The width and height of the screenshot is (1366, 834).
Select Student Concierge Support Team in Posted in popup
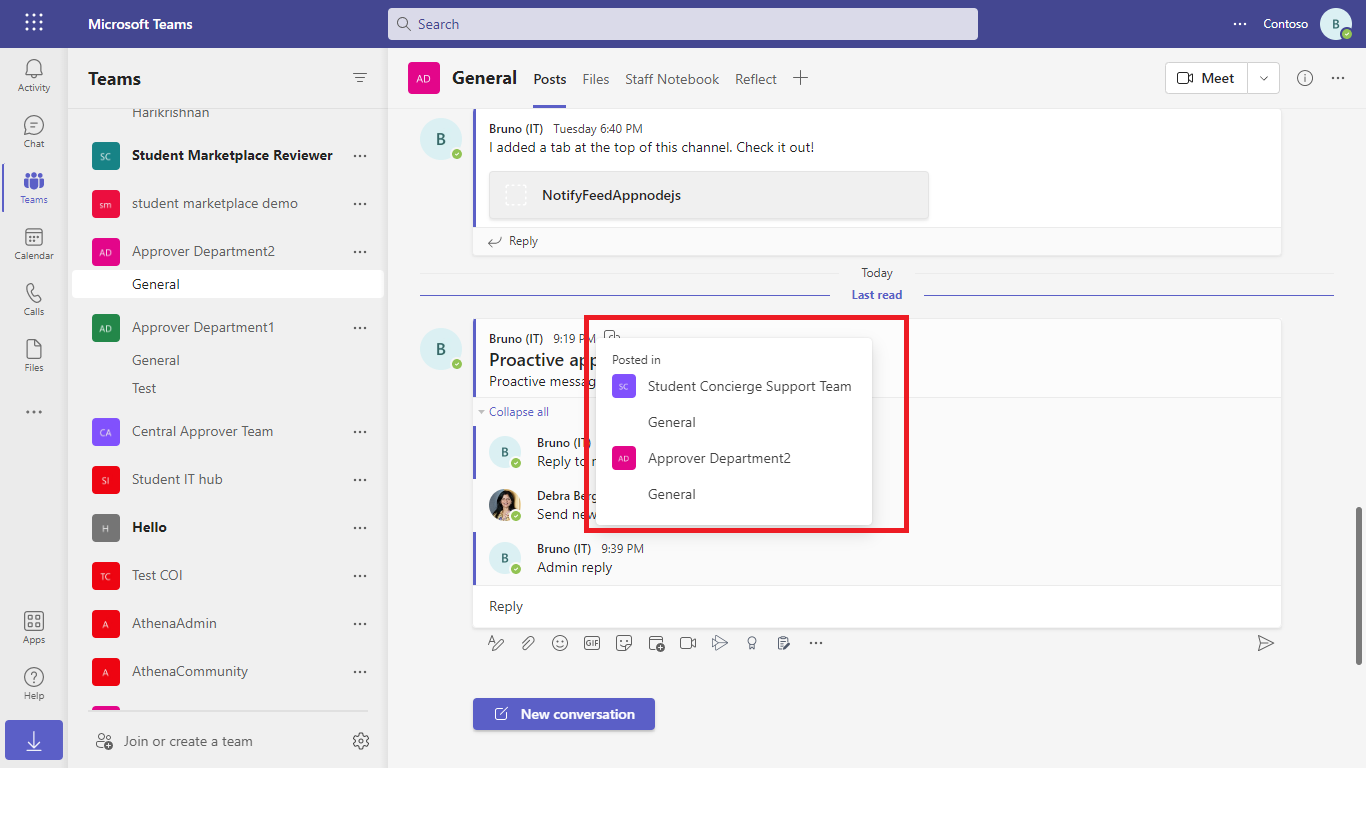tap(732, 386)
